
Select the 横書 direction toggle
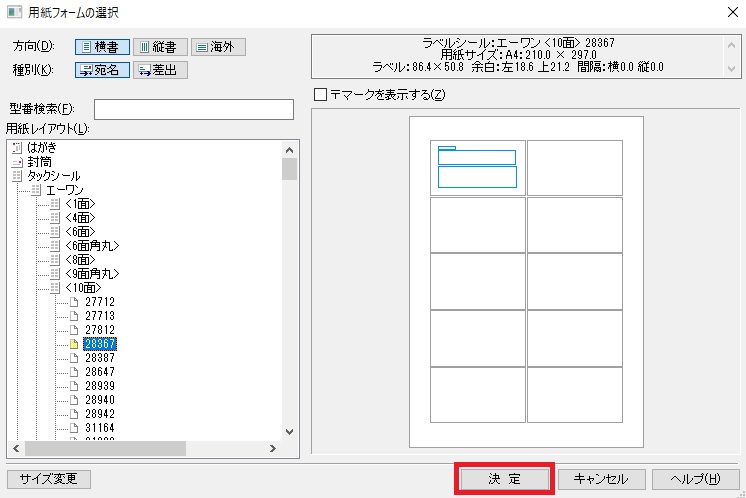pyautogui.click(x=101, y=47)
